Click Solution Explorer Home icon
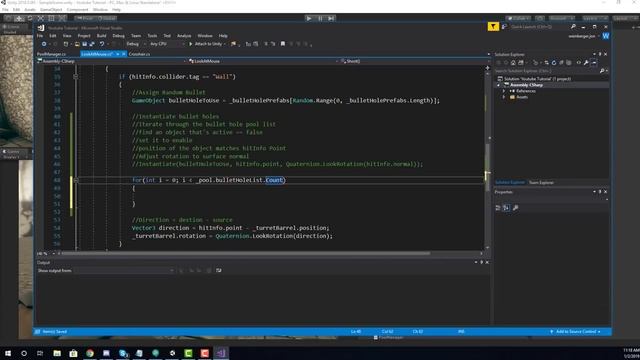Viewport: 640px width, 360px height. pyautogui.click(x=513, y=63)
